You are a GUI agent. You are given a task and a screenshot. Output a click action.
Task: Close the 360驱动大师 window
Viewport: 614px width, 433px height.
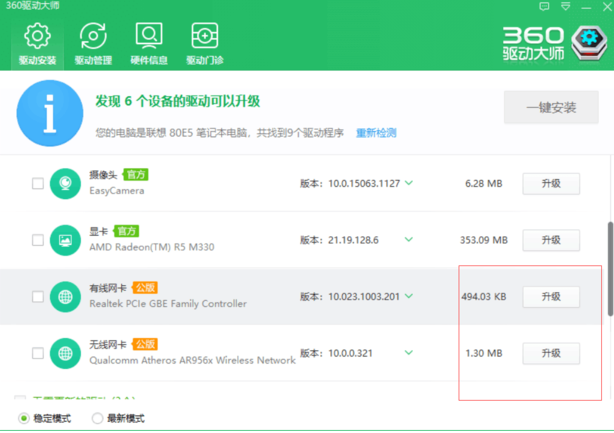607,7
